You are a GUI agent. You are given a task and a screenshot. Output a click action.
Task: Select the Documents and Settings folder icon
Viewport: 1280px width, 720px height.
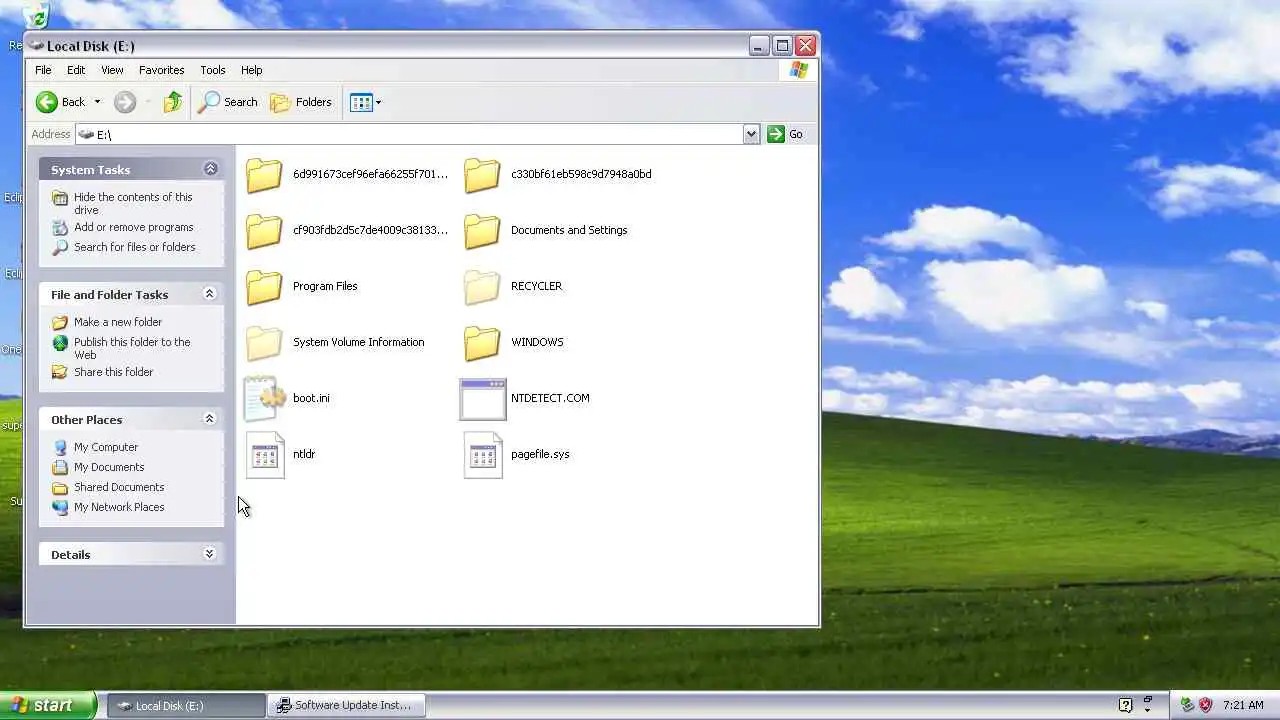[x=482, y=230]
